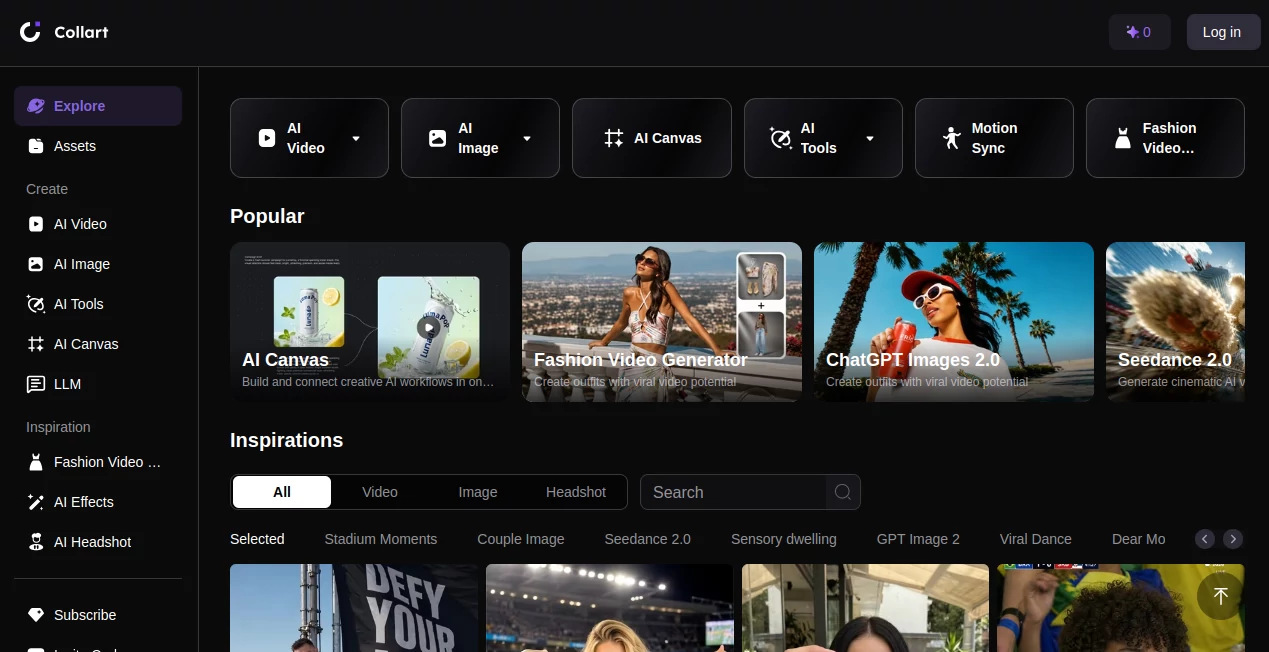The height and width of the screenshot is (652, 1269).
Task: Click the AI Effects magic wand icon
Action: 36,502
